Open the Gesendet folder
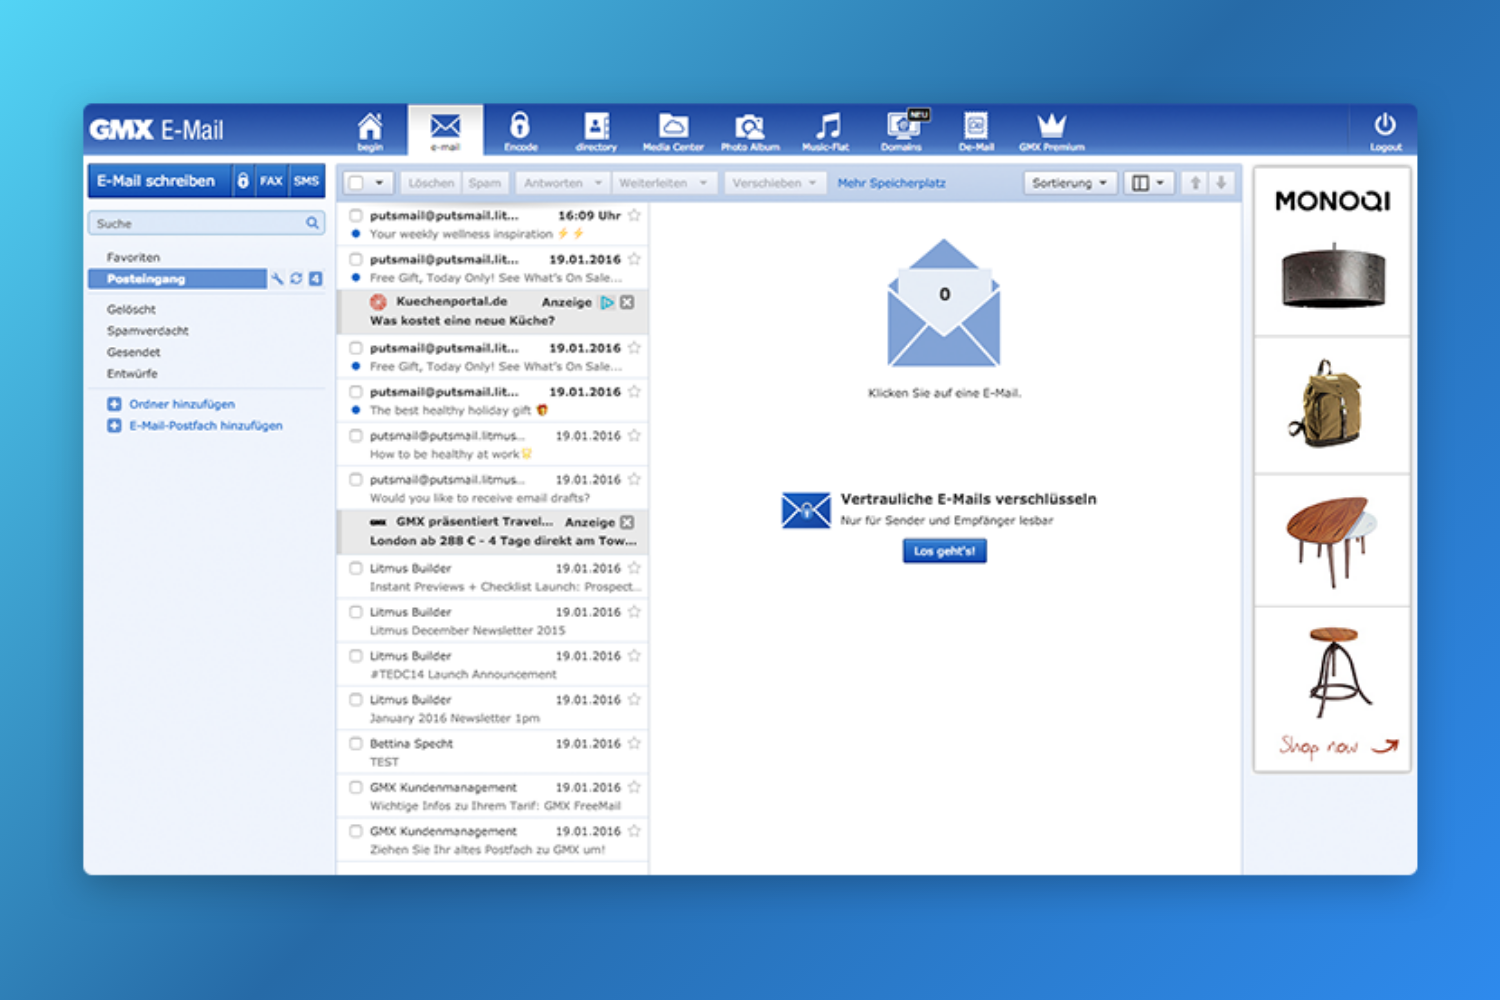This screenshot has width=1500, height=1000. [x=133, y=352]
